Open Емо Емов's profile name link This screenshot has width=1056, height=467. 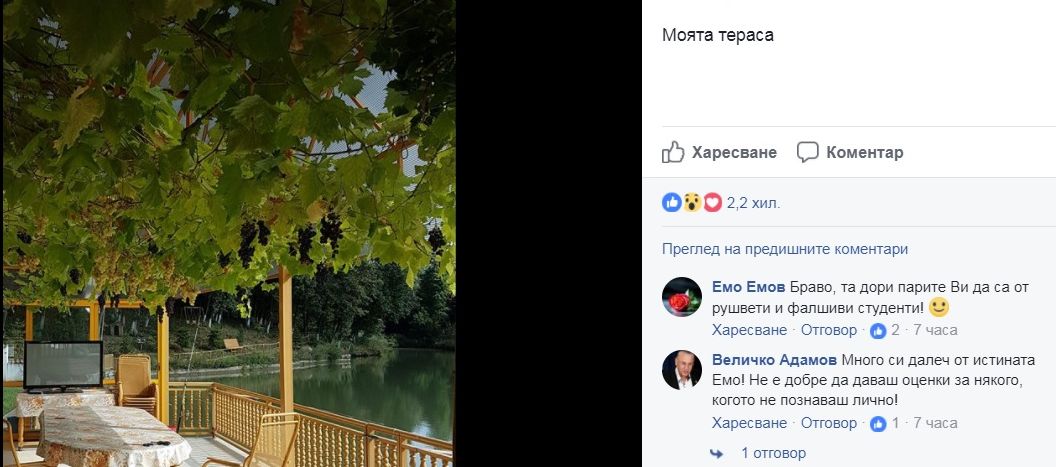(x=748, y=287)
